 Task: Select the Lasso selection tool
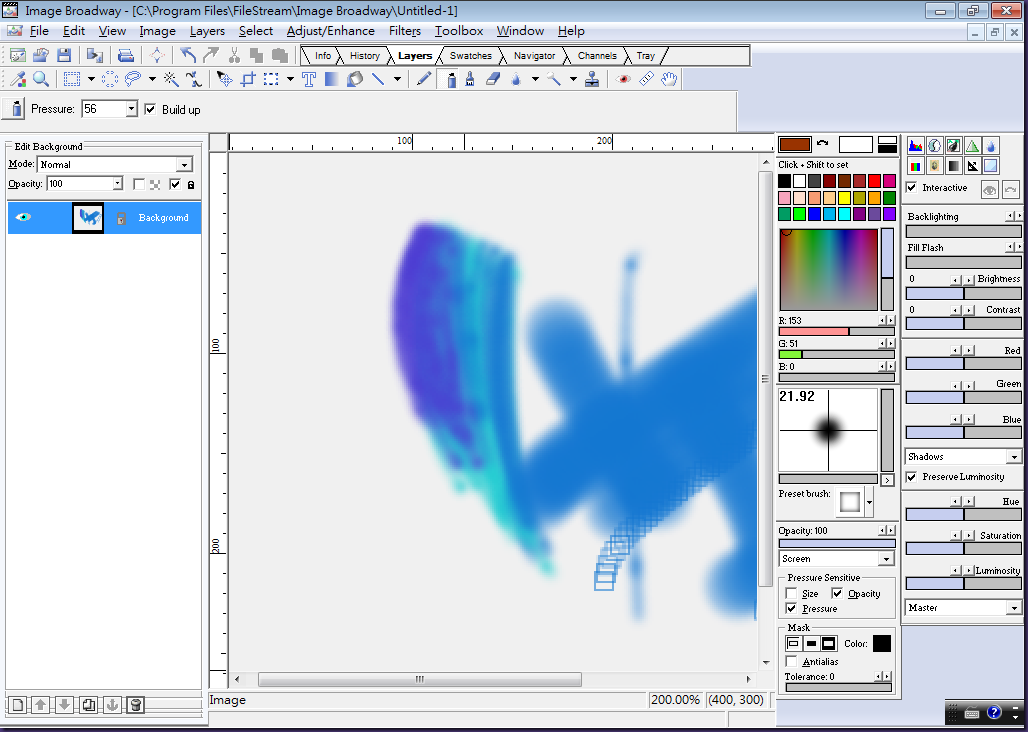[133, 79]
